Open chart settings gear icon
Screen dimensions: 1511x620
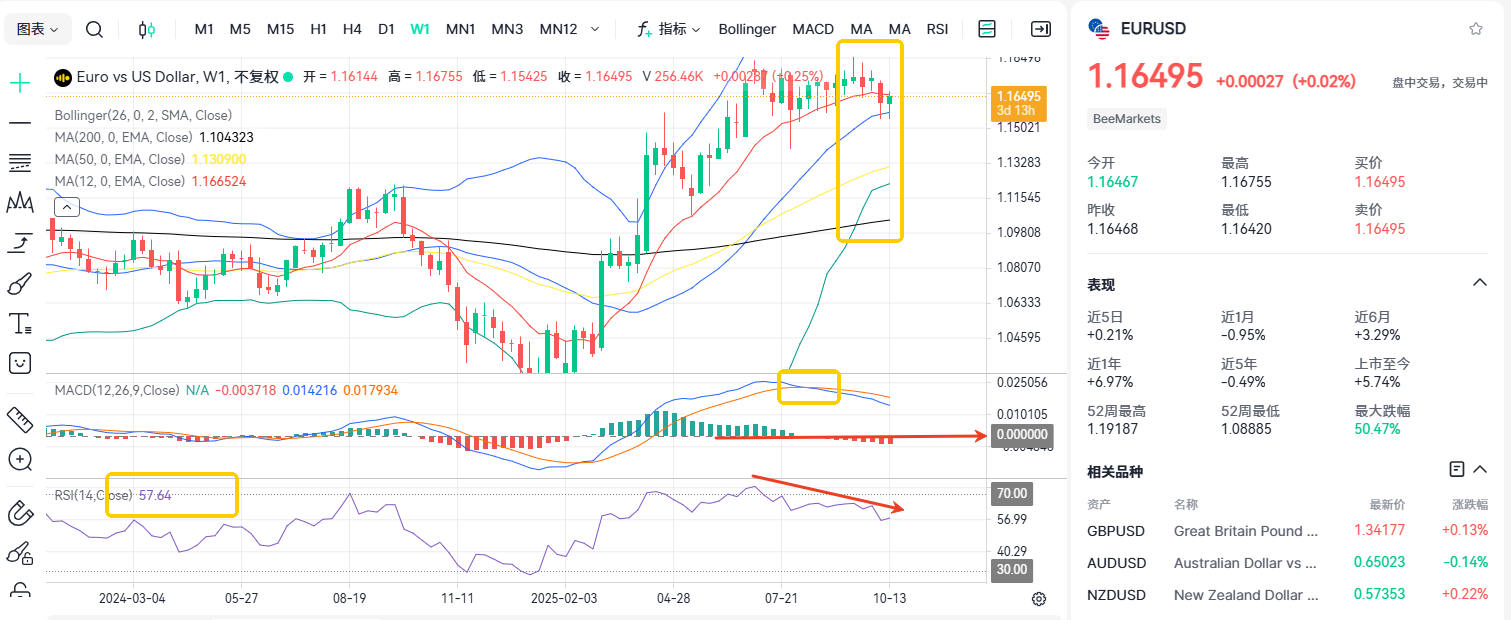[1039, 599]
